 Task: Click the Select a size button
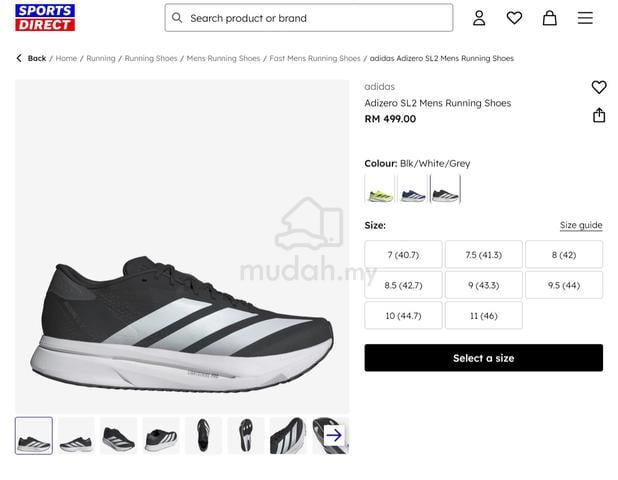pos(484,358)
